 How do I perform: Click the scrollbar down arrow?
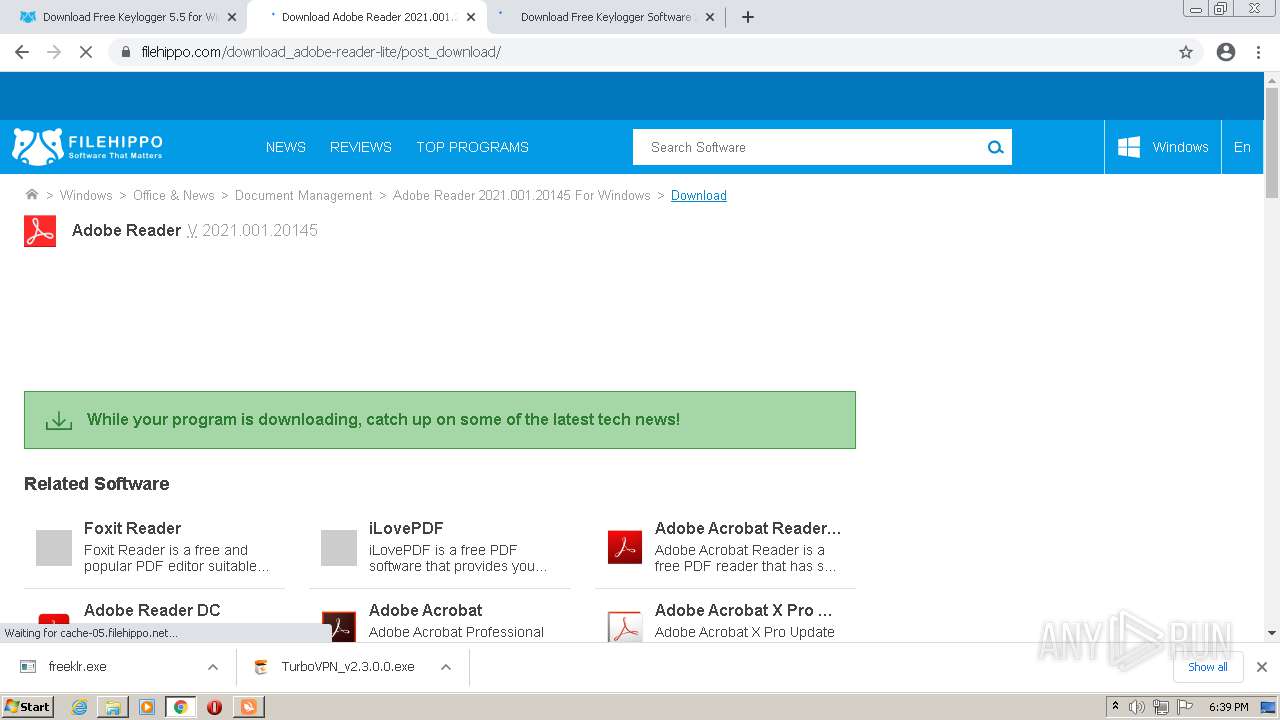pos(1272,633)
